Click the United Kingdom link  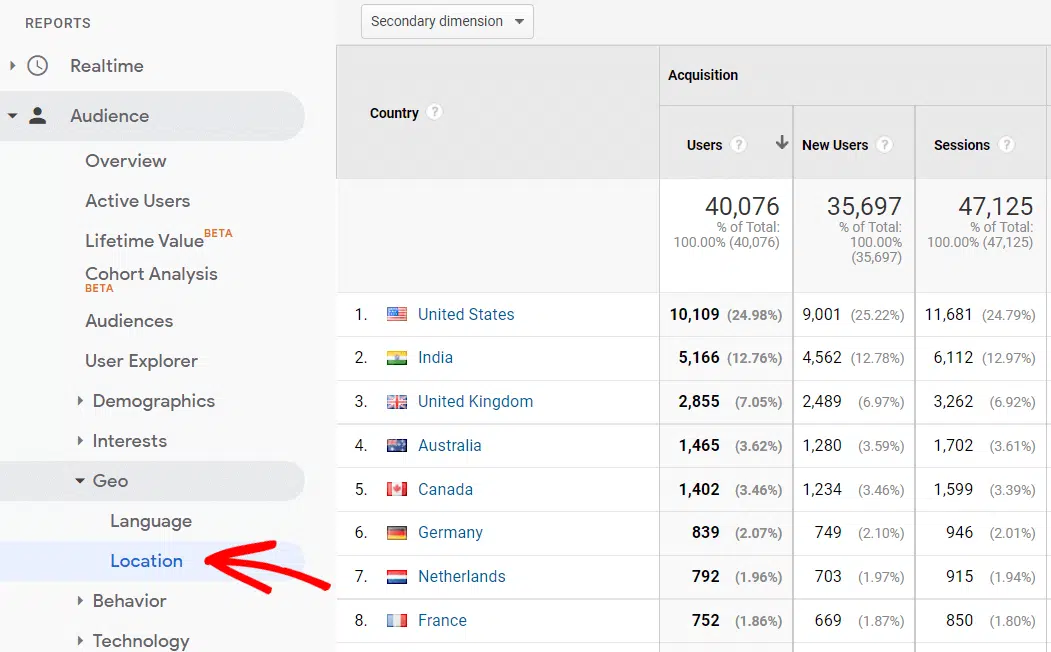[475, 401]
